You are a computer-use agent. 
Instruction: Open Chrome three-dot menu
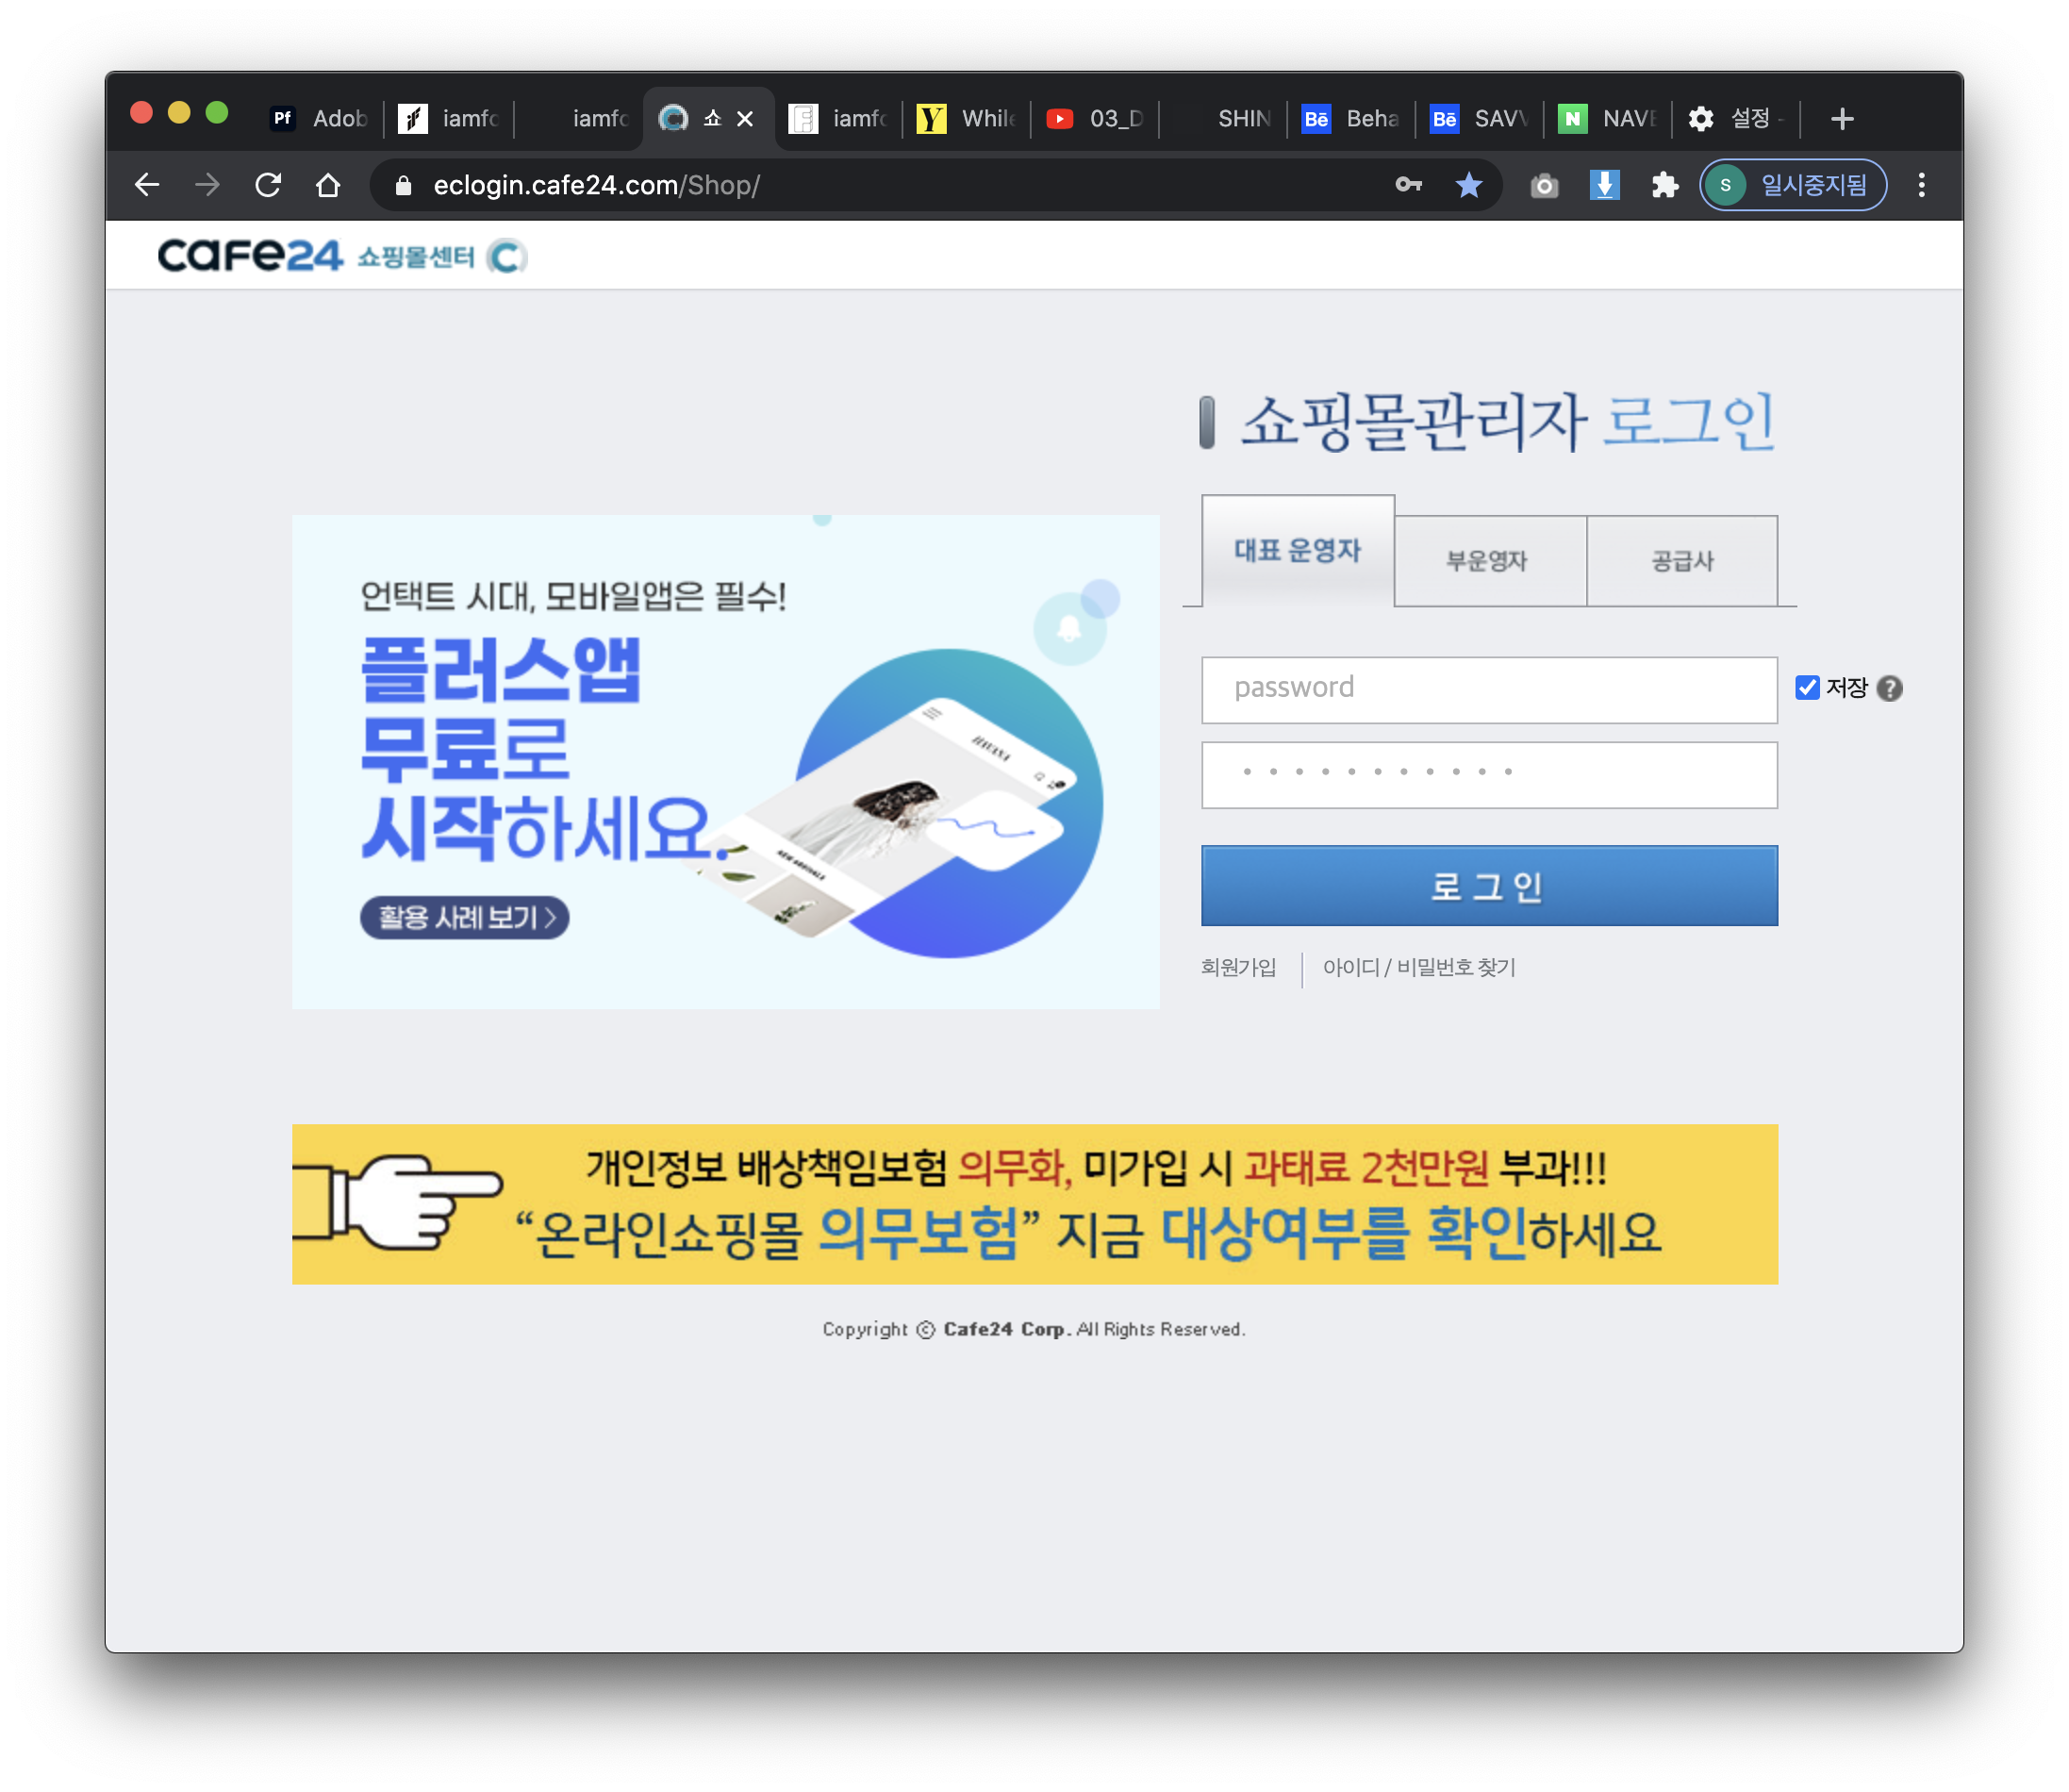1921,185
